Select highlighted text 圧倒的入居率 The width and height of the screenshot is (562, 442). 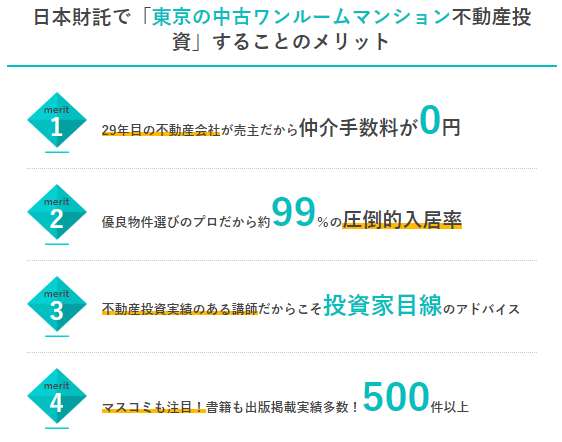(402, 219)
